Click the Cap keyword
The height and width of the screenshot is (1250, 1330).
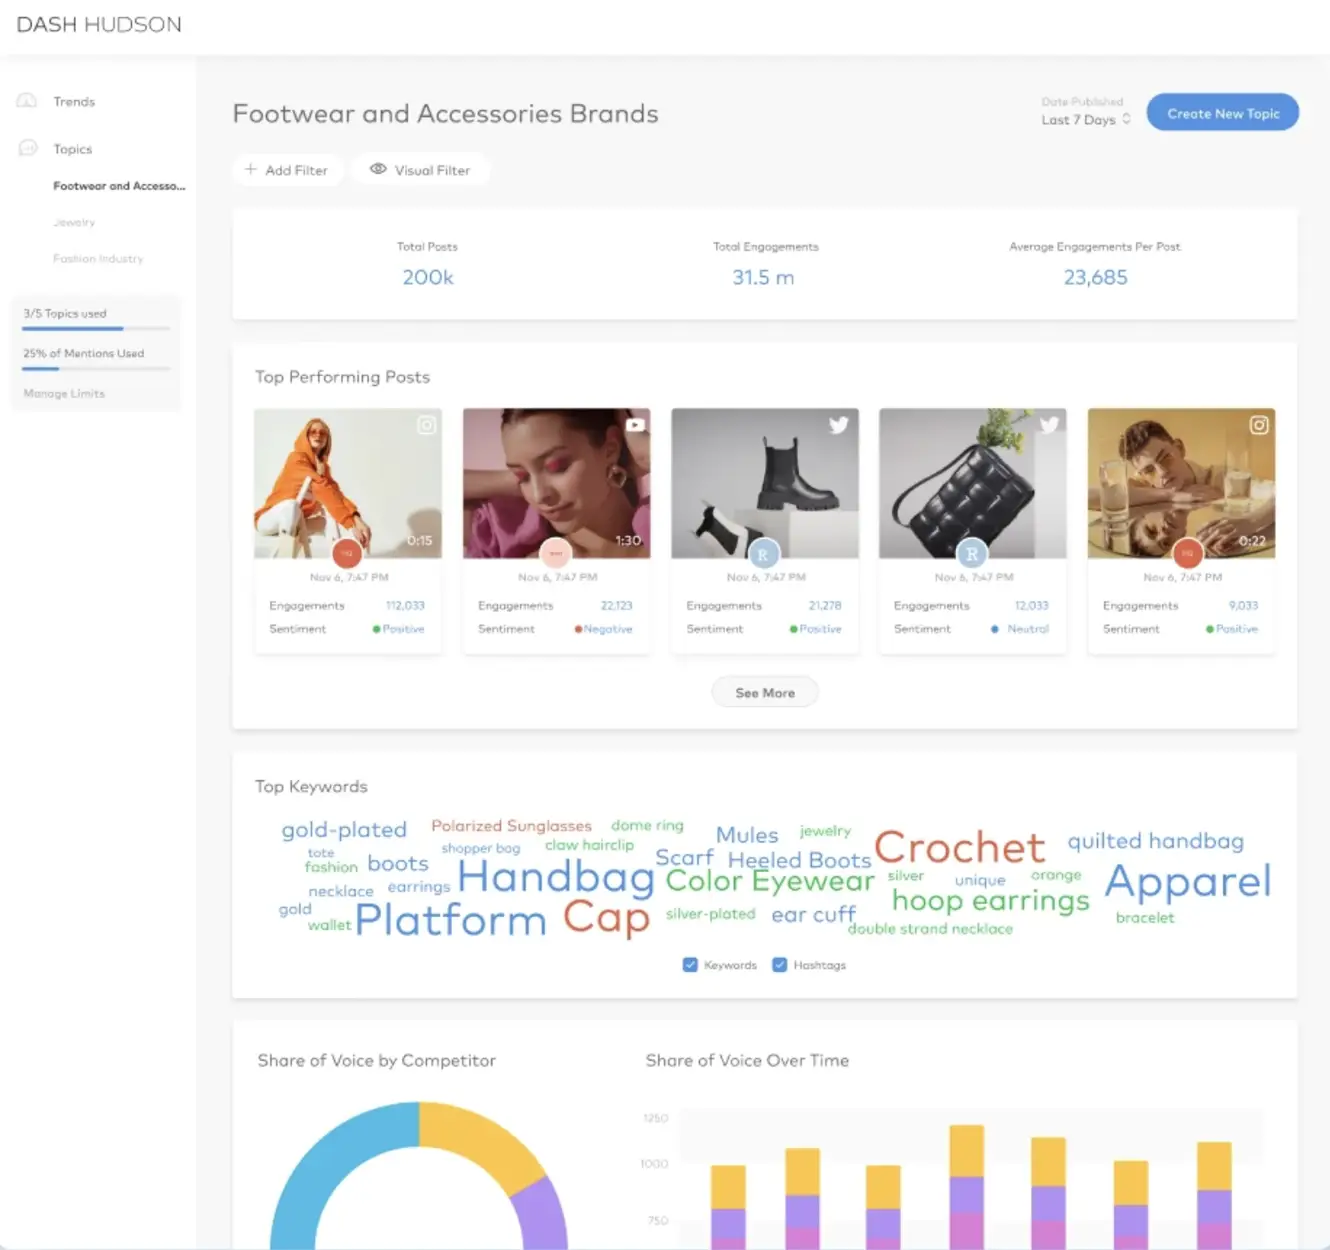coord(607,918)
